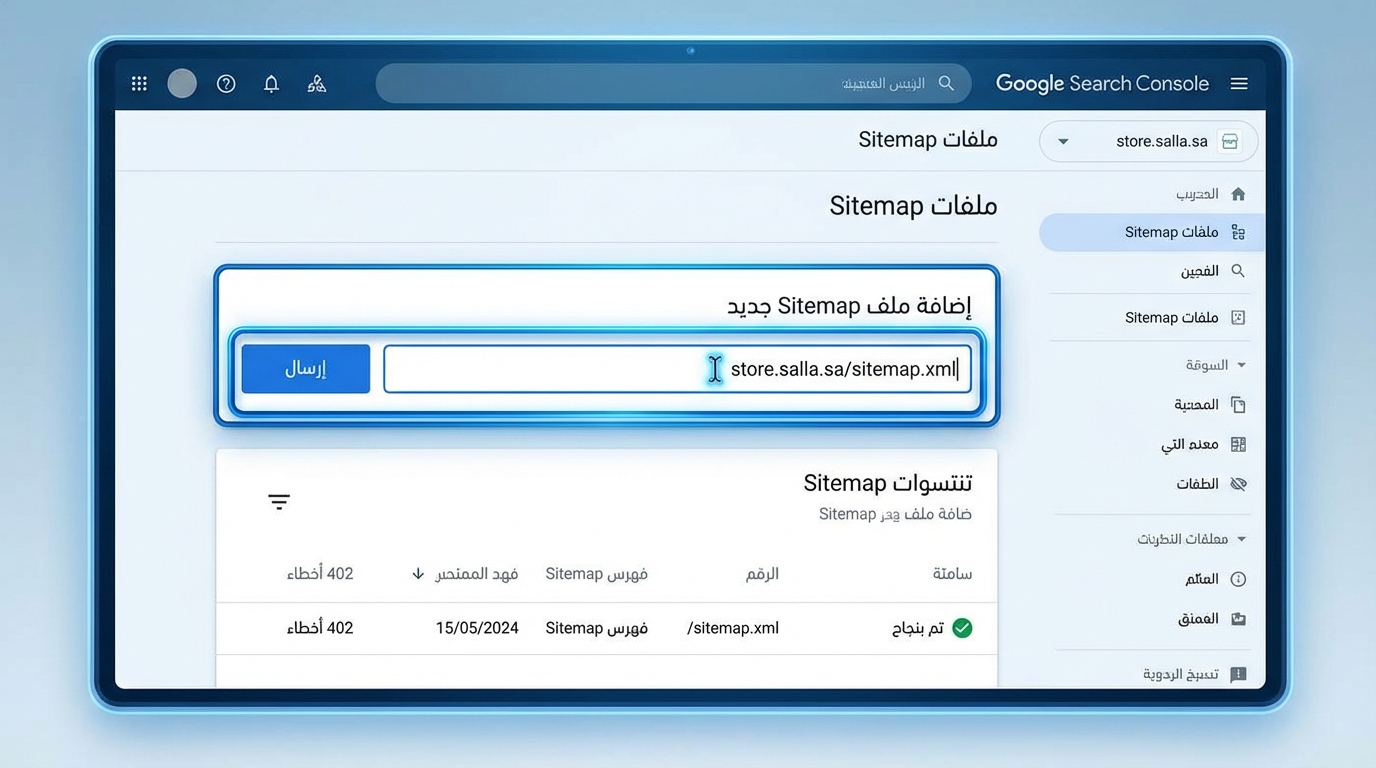Open the /sitemap.xml entry in the table
Image resolution: width=1376 pixels, height=768 pixels.
733,628
